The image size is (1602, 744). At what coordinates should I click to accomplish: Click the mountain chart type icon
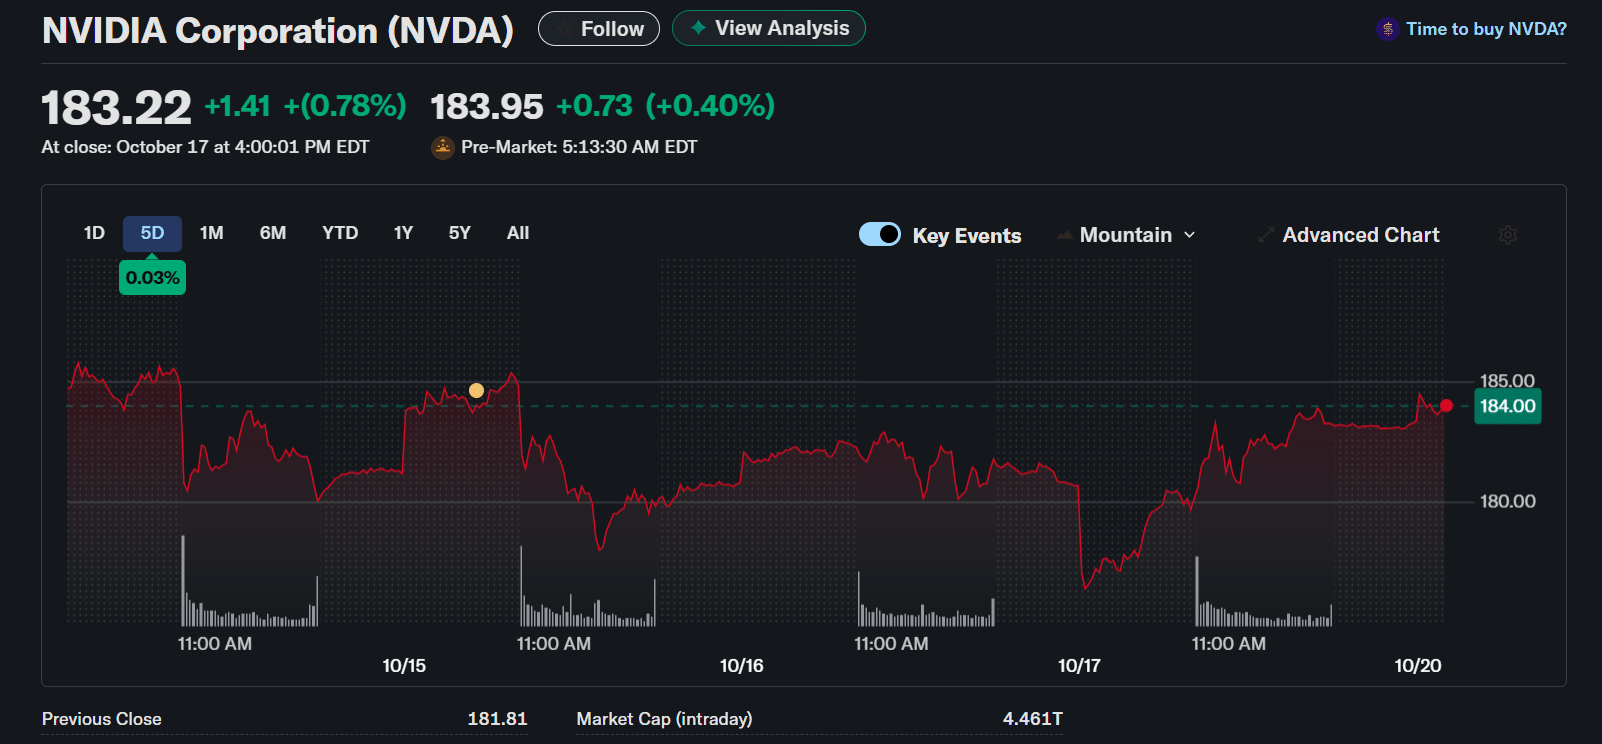coord(1063,234)
